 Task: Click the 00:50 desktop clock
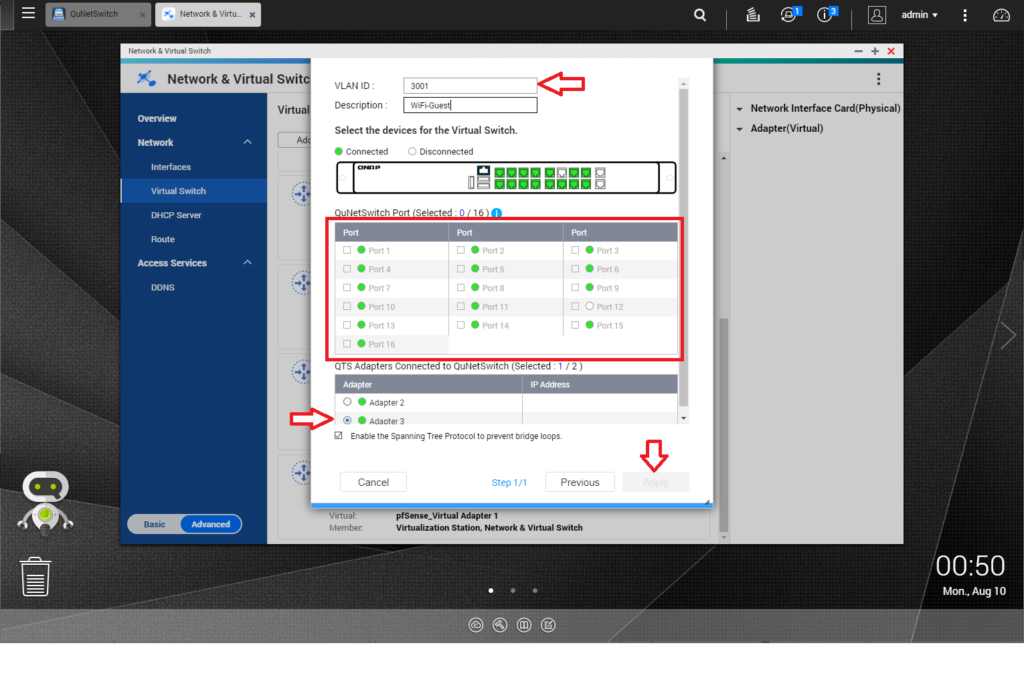(x=970, y=566)
